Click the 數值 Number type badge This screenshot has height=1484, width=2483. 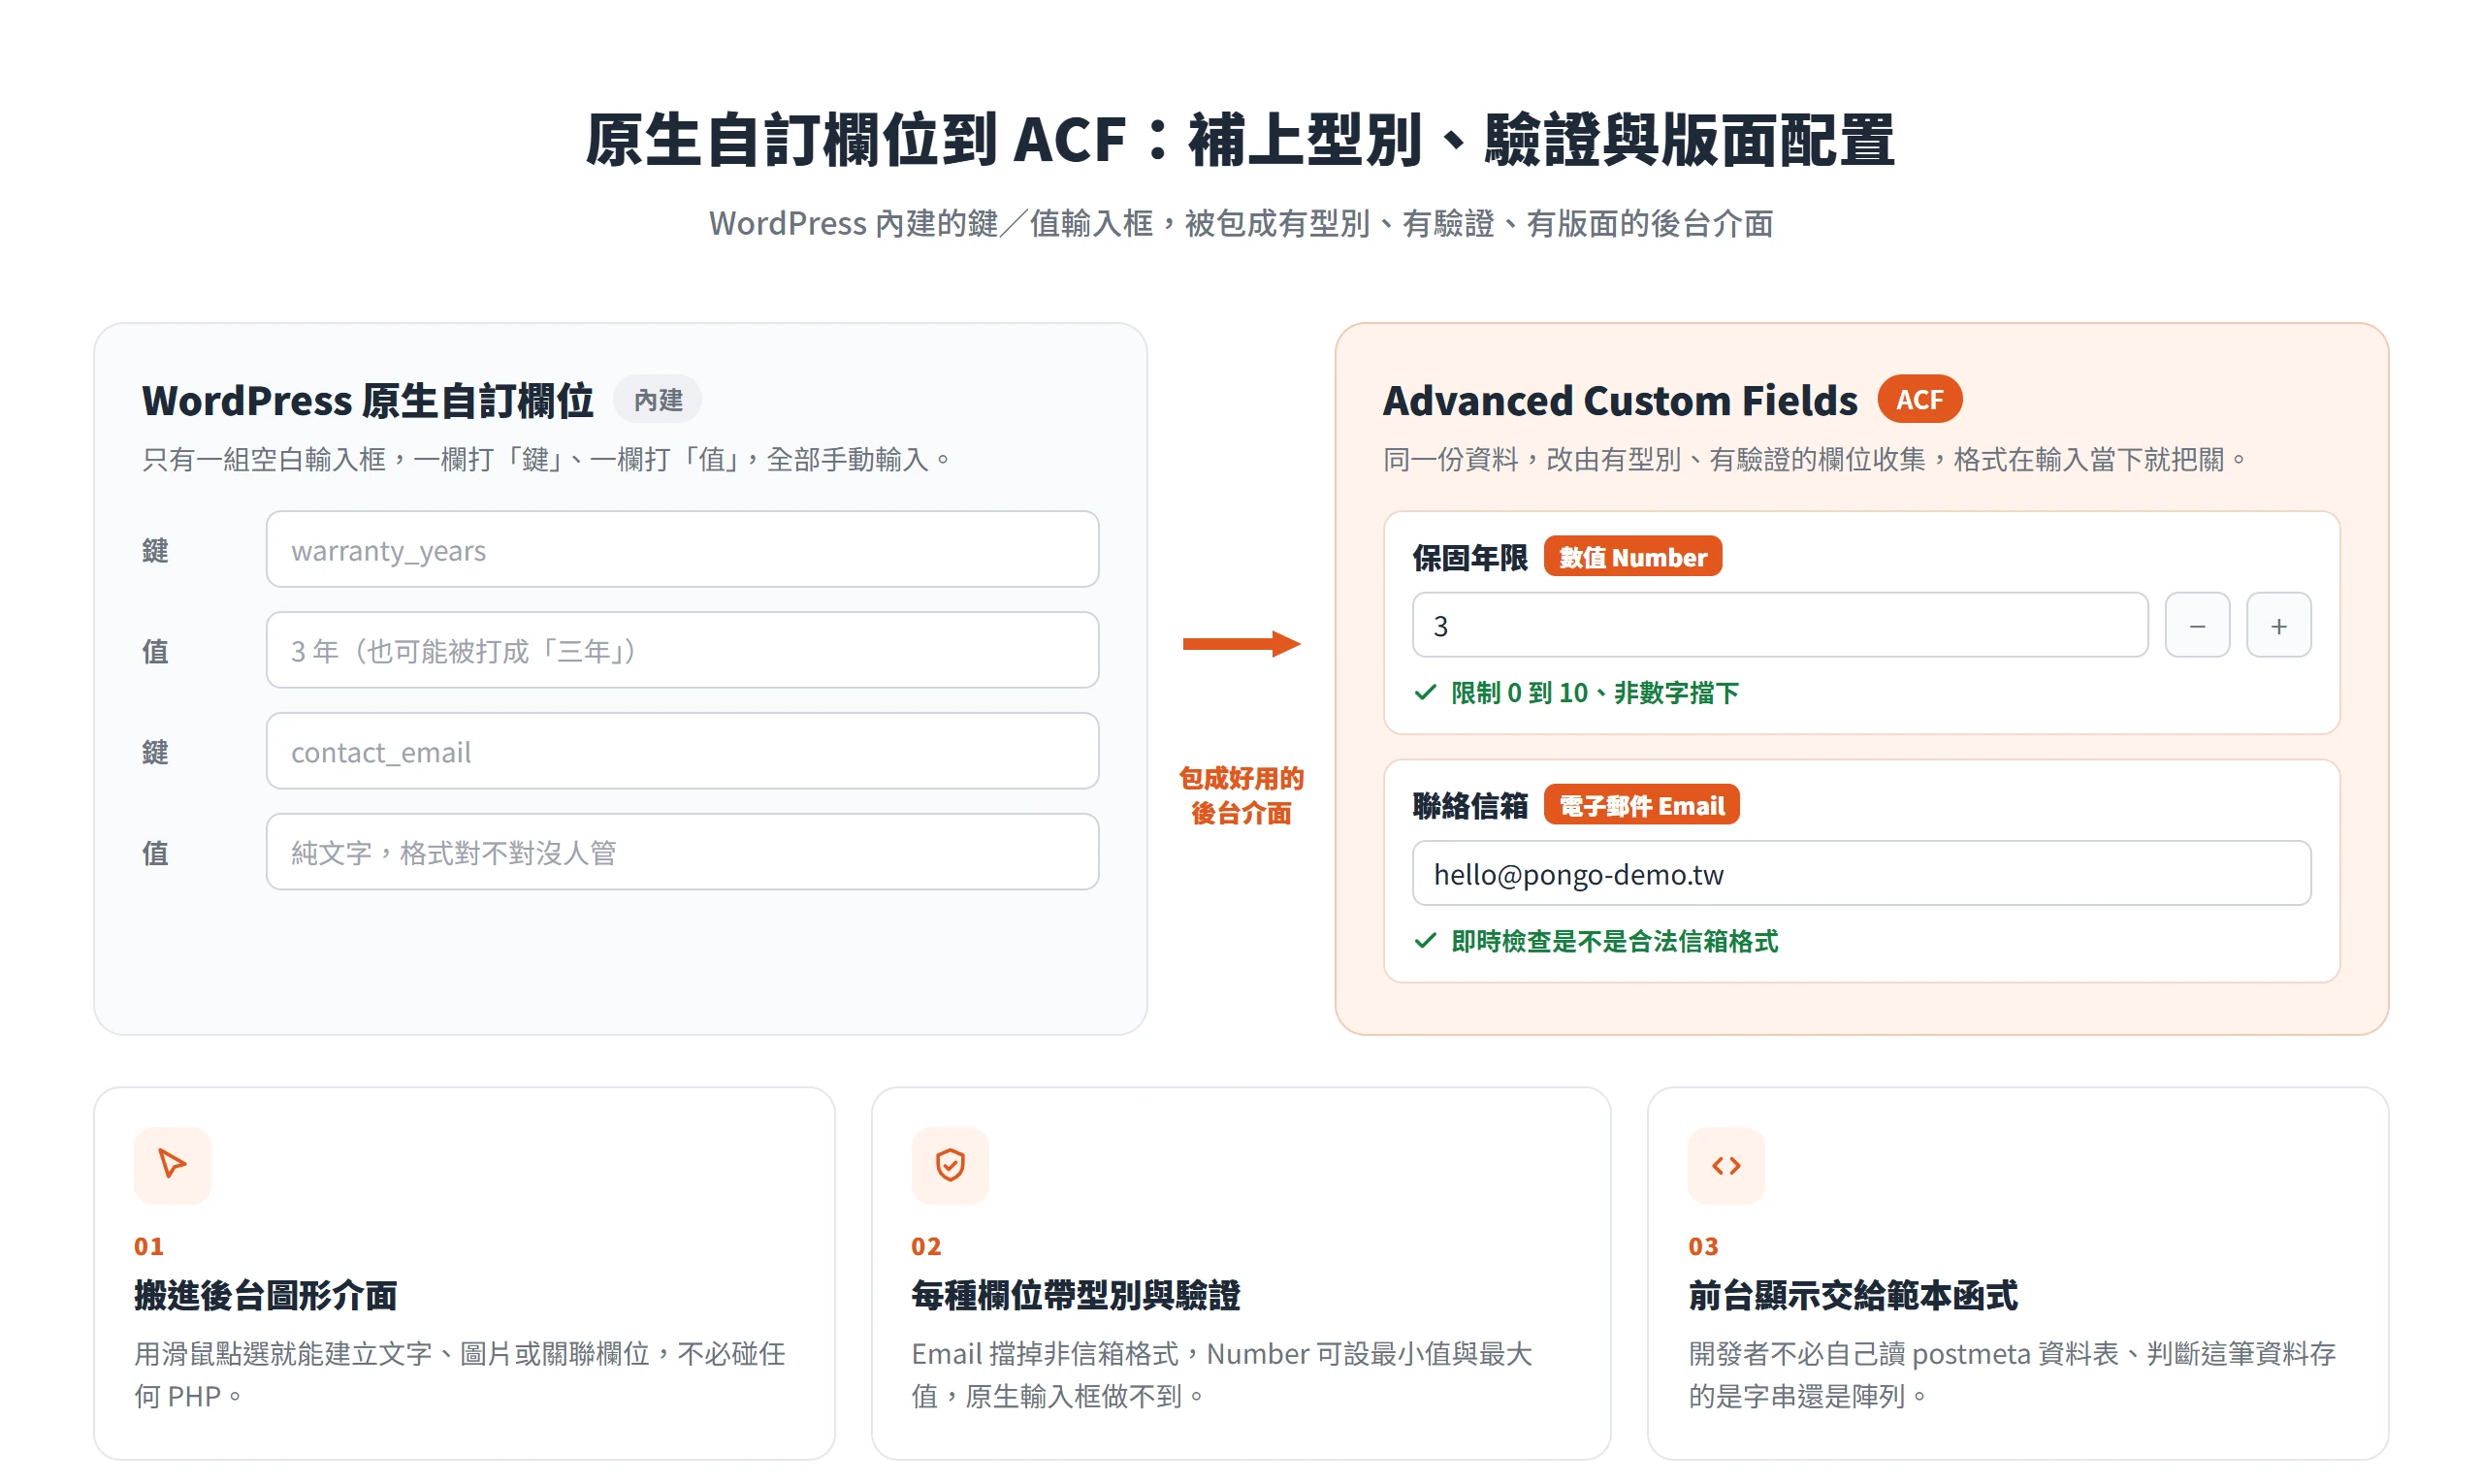(x=1632, y=557)
